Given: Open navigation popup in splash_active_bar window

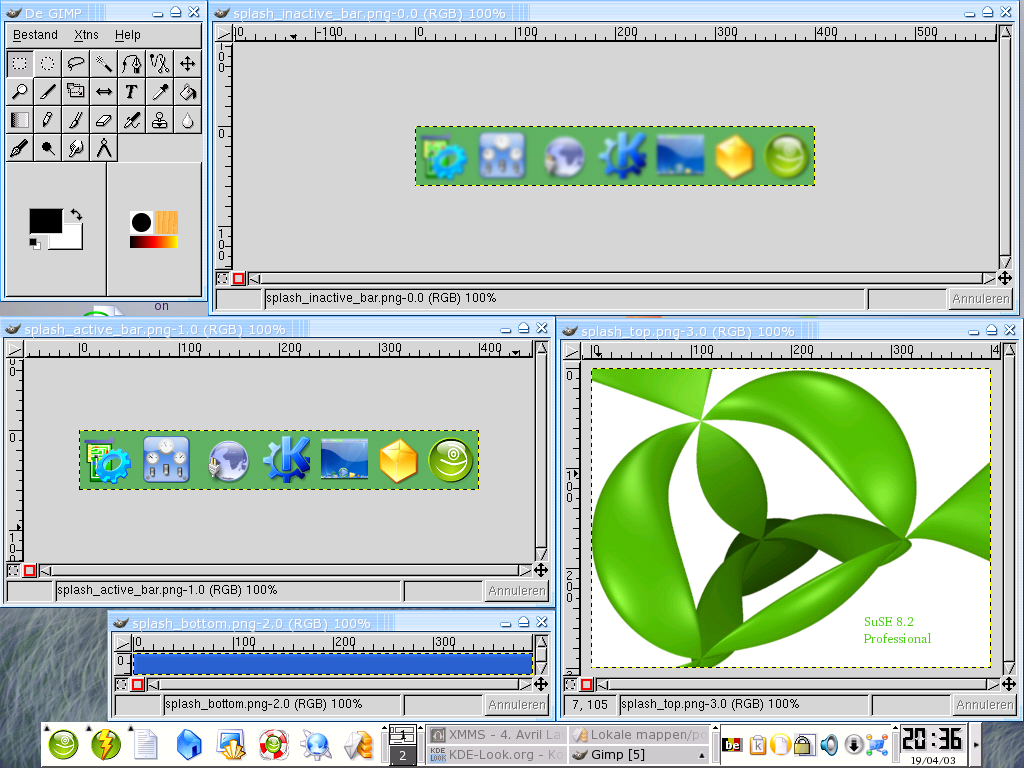Looking at the screenshot, I should (x=541, y=571).
